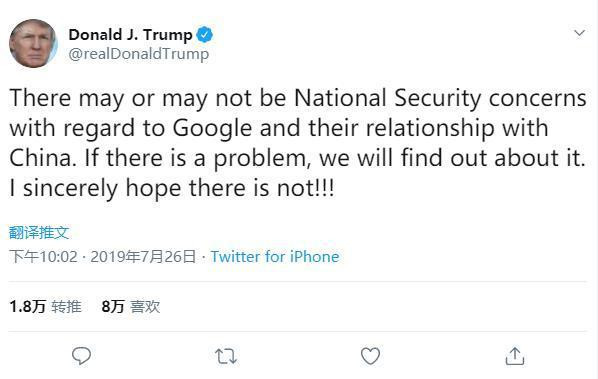Screen dimensions: 598x379
Task: Open the share upload-arrow icon
Action: pos(515,356)
